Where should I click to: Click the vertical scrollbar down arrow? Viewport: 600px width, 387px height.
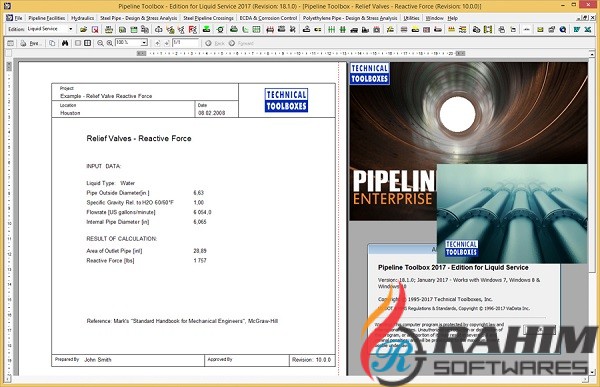592,372
